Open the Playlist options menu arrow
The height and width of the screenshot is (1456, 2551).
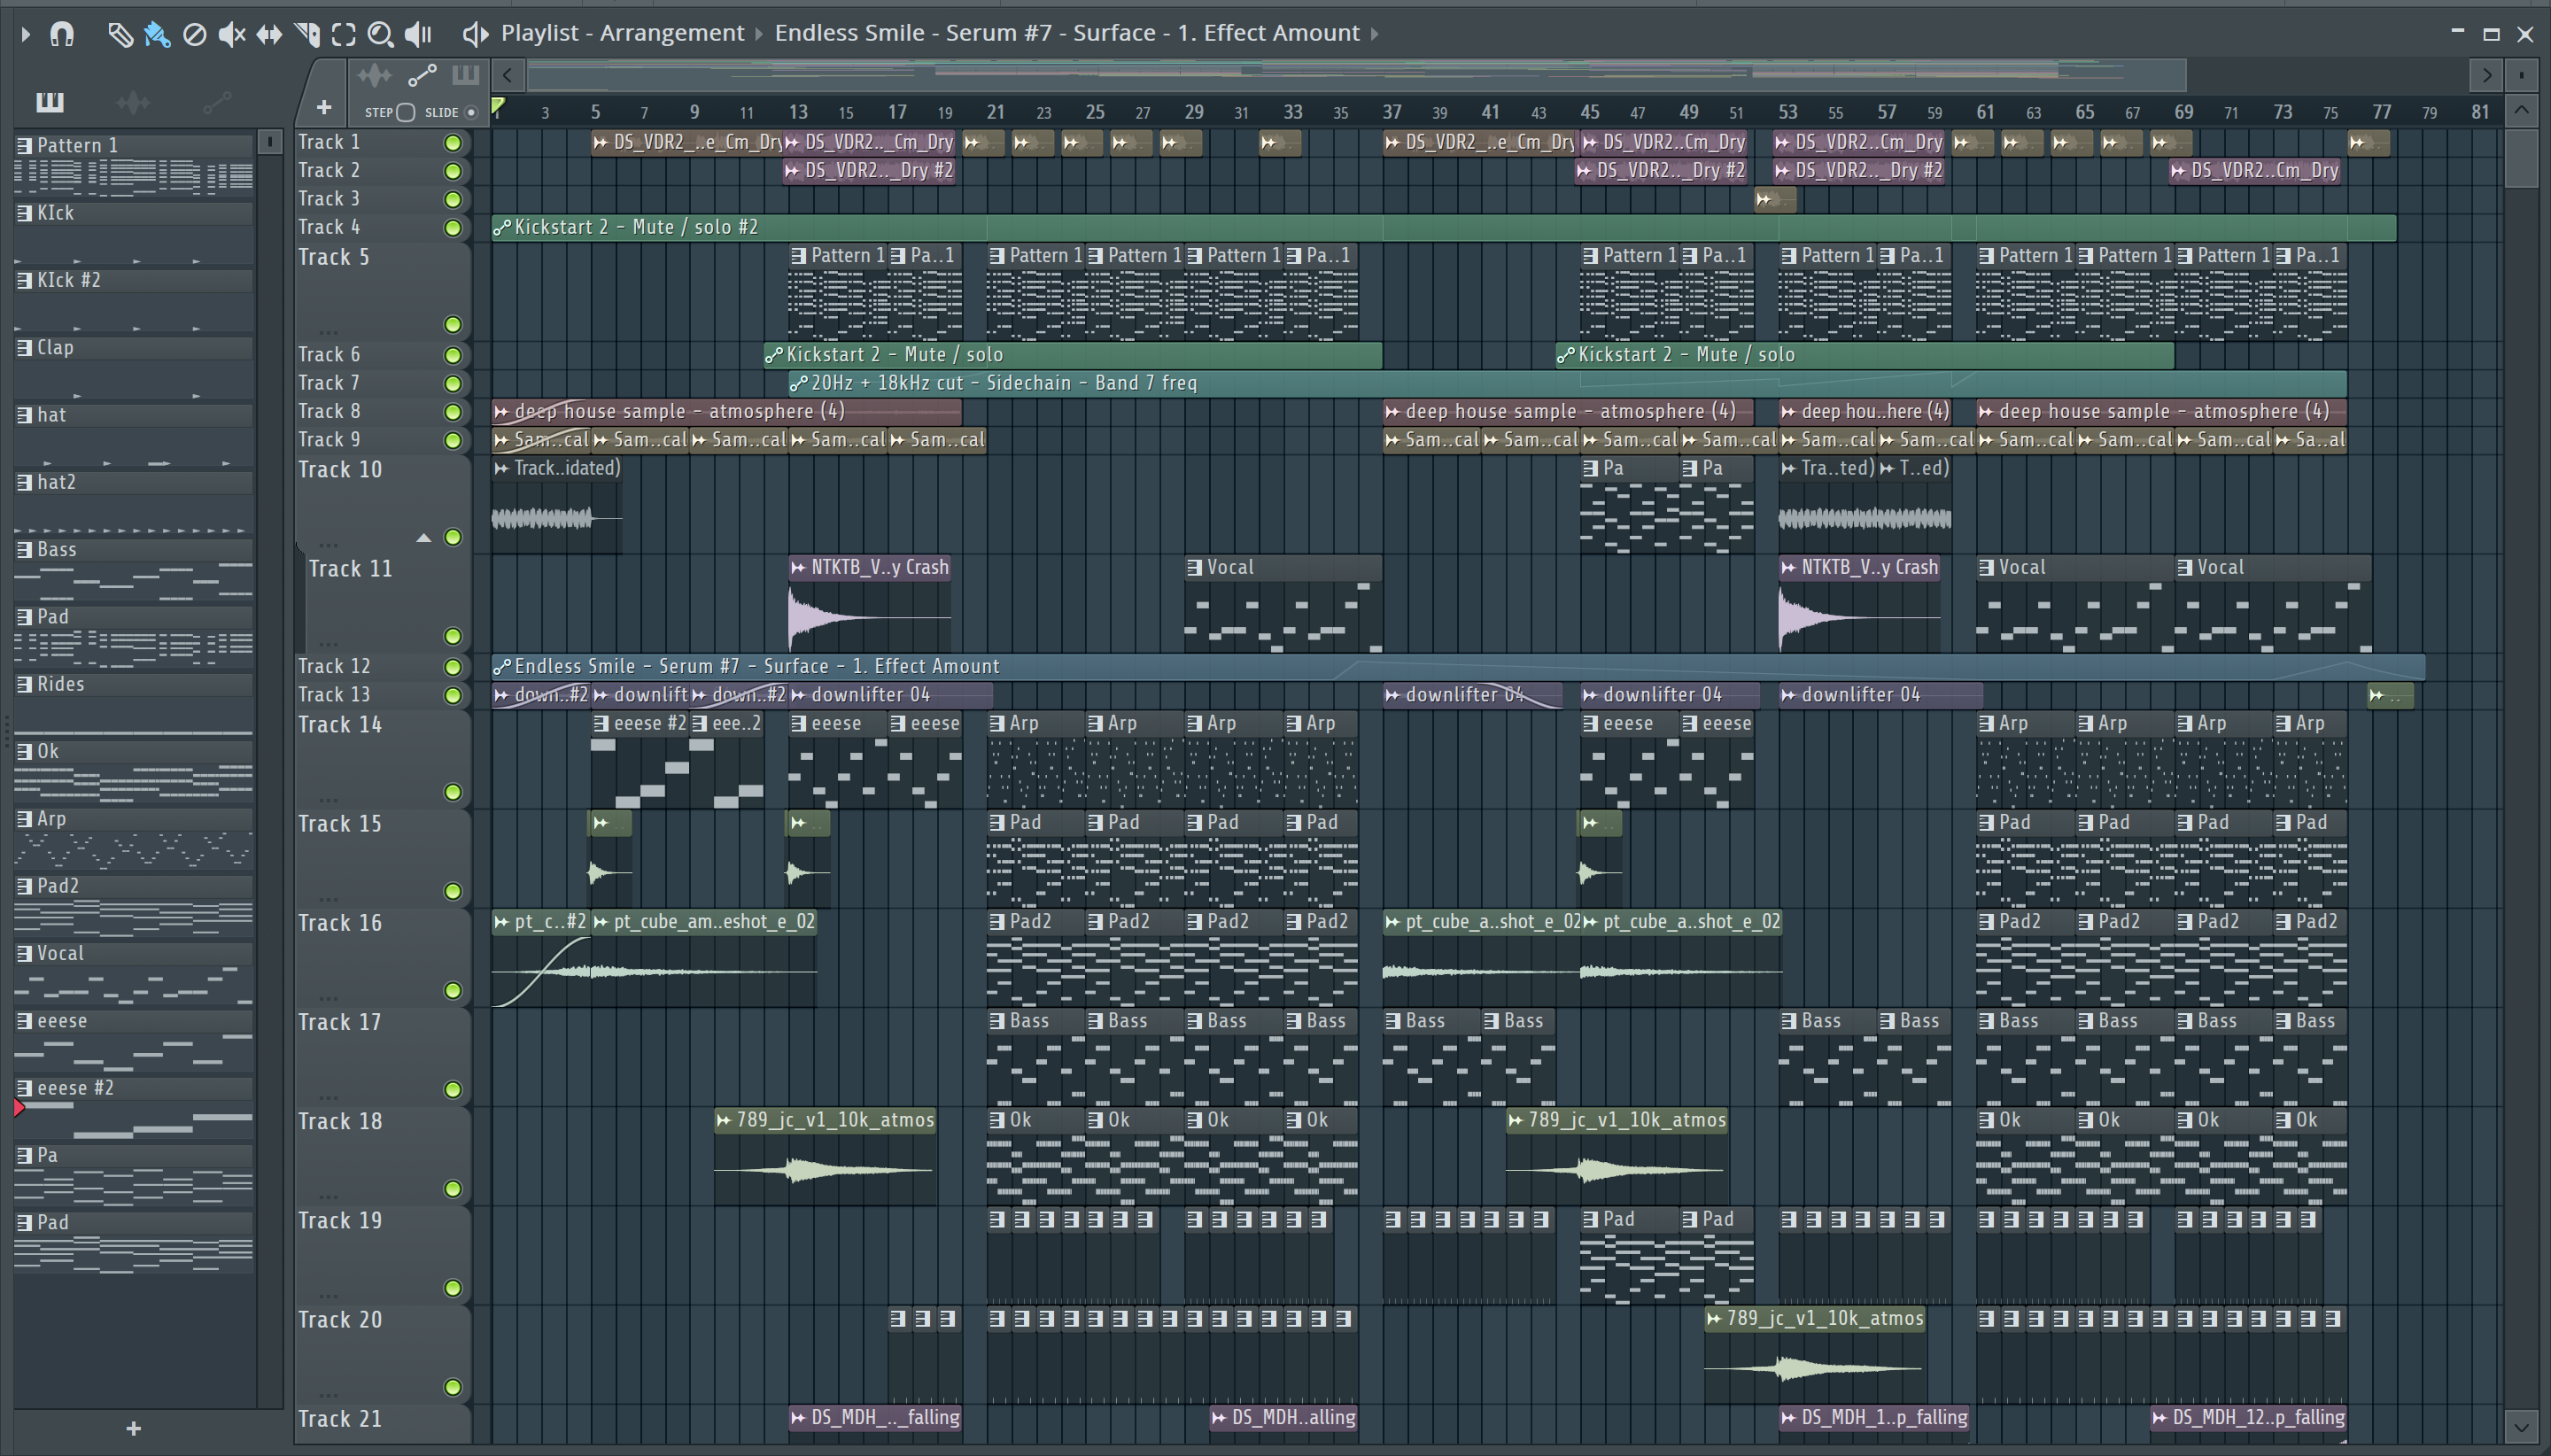tap(26, 34)
